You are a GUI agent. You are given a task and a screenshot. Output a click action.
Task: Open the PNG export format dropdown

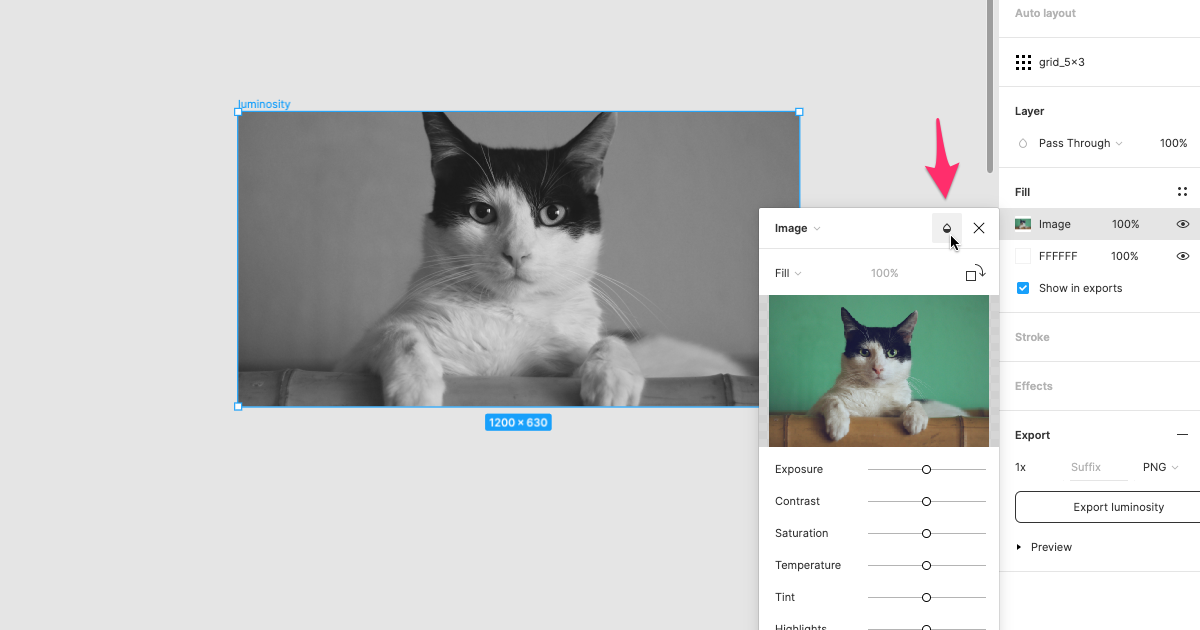pos(1160,467)
